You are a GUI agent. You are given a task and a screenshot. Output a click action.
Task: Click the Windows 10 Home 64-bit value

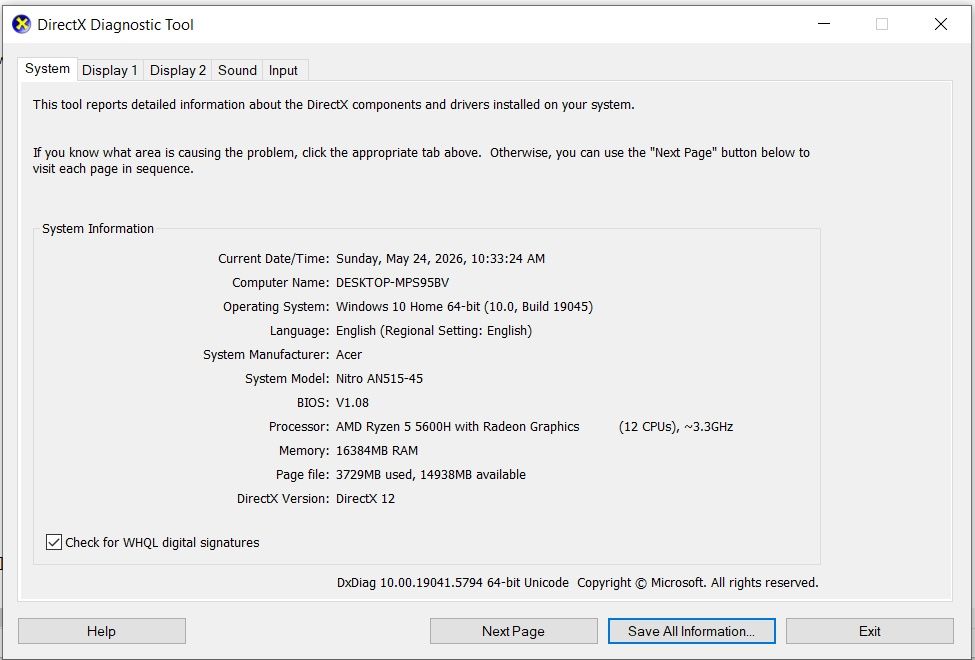(464, 307)
